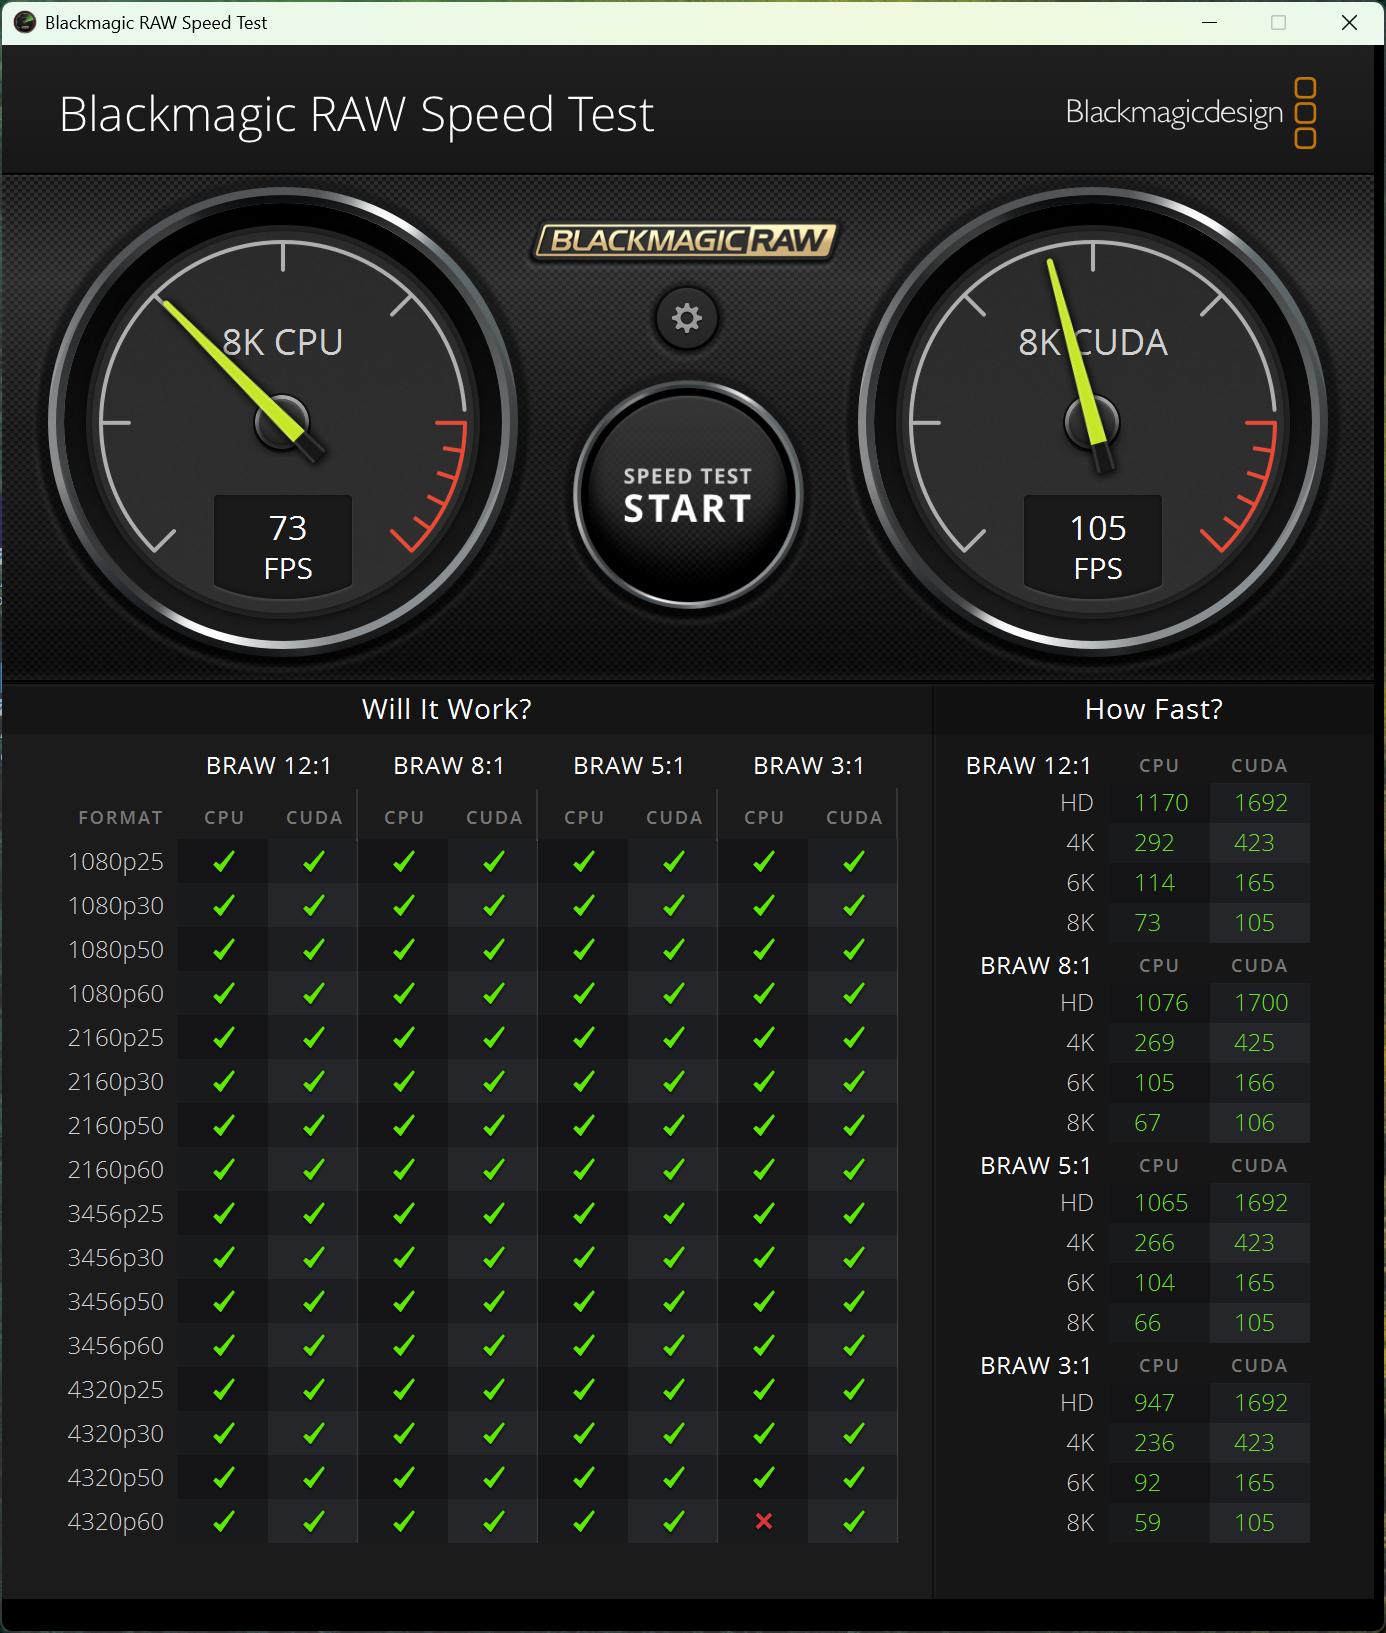Click the Blackmagicdesign logo
Viewport: 1386px width, 1633px height.
1189,113
